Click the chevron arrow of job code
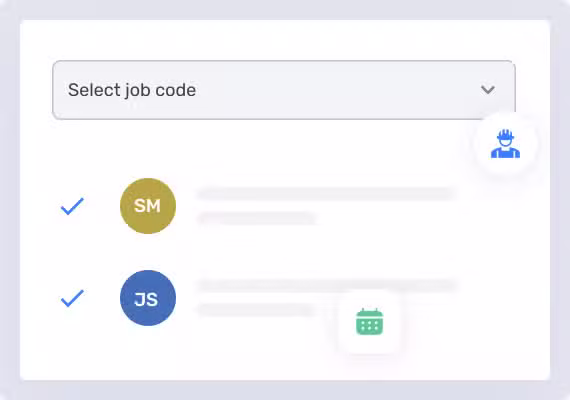Viewport: 570px width, 400px height. (487, 90)
